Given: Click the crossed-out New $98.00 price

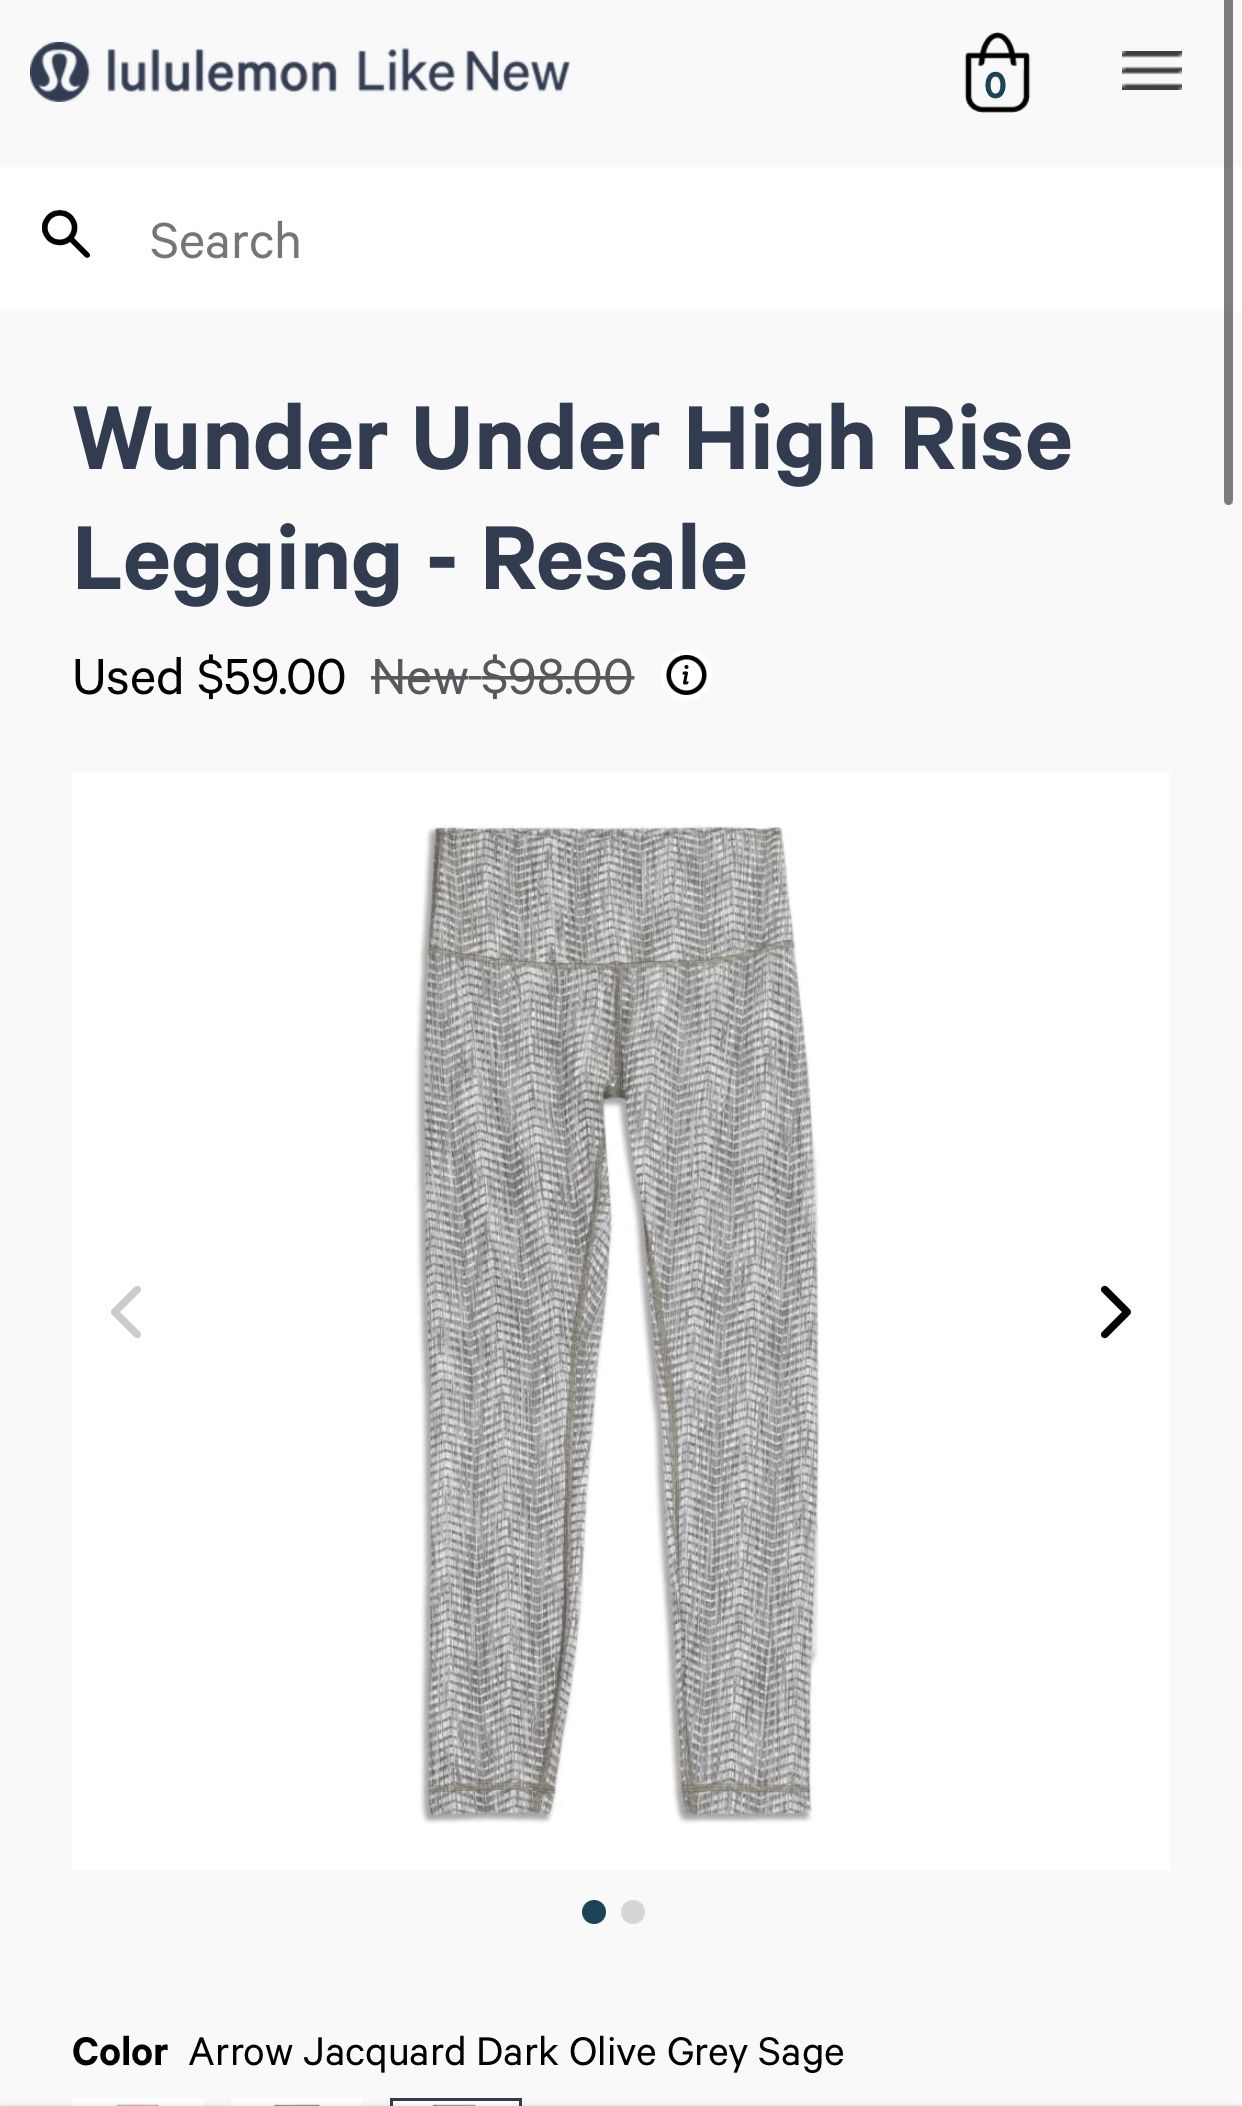Looking at the screenshot, I should 502,677.
